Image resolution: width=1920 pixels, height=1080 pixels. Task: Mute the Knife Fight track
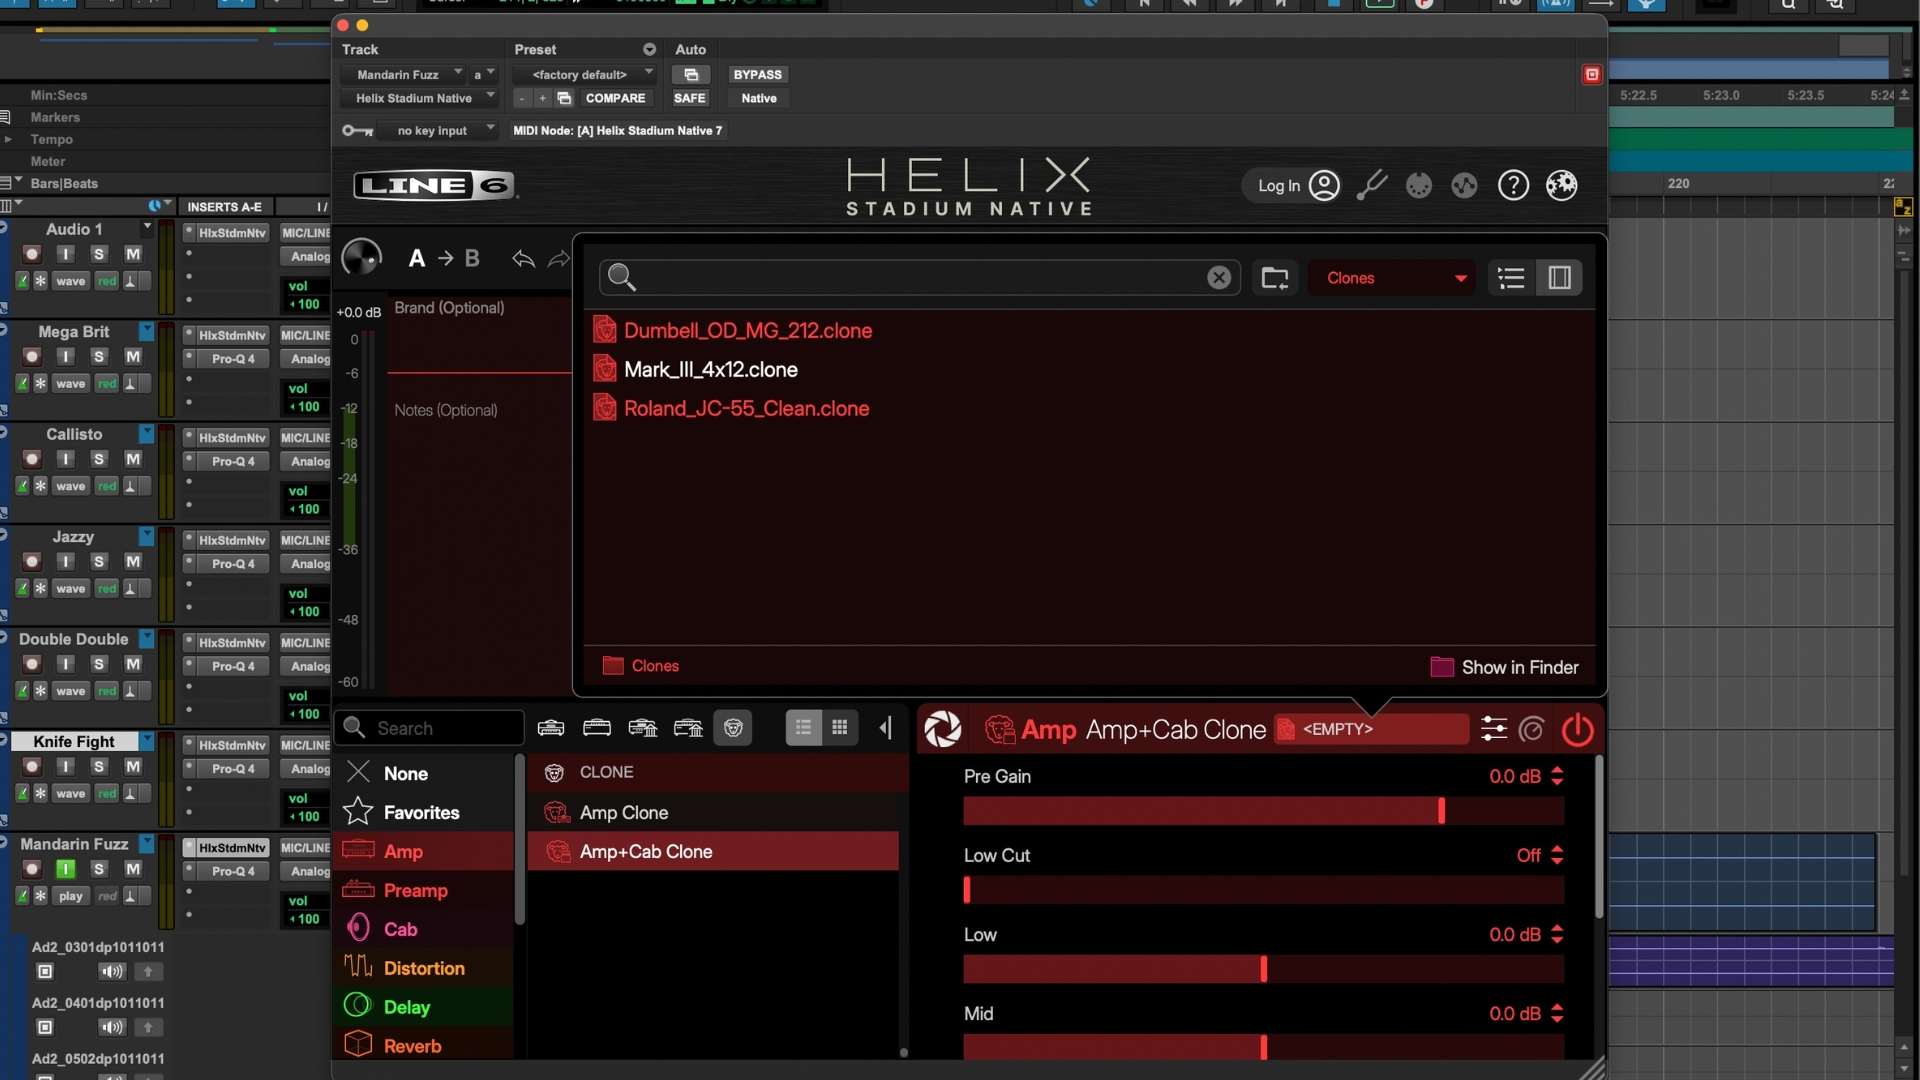coord(133,767)
